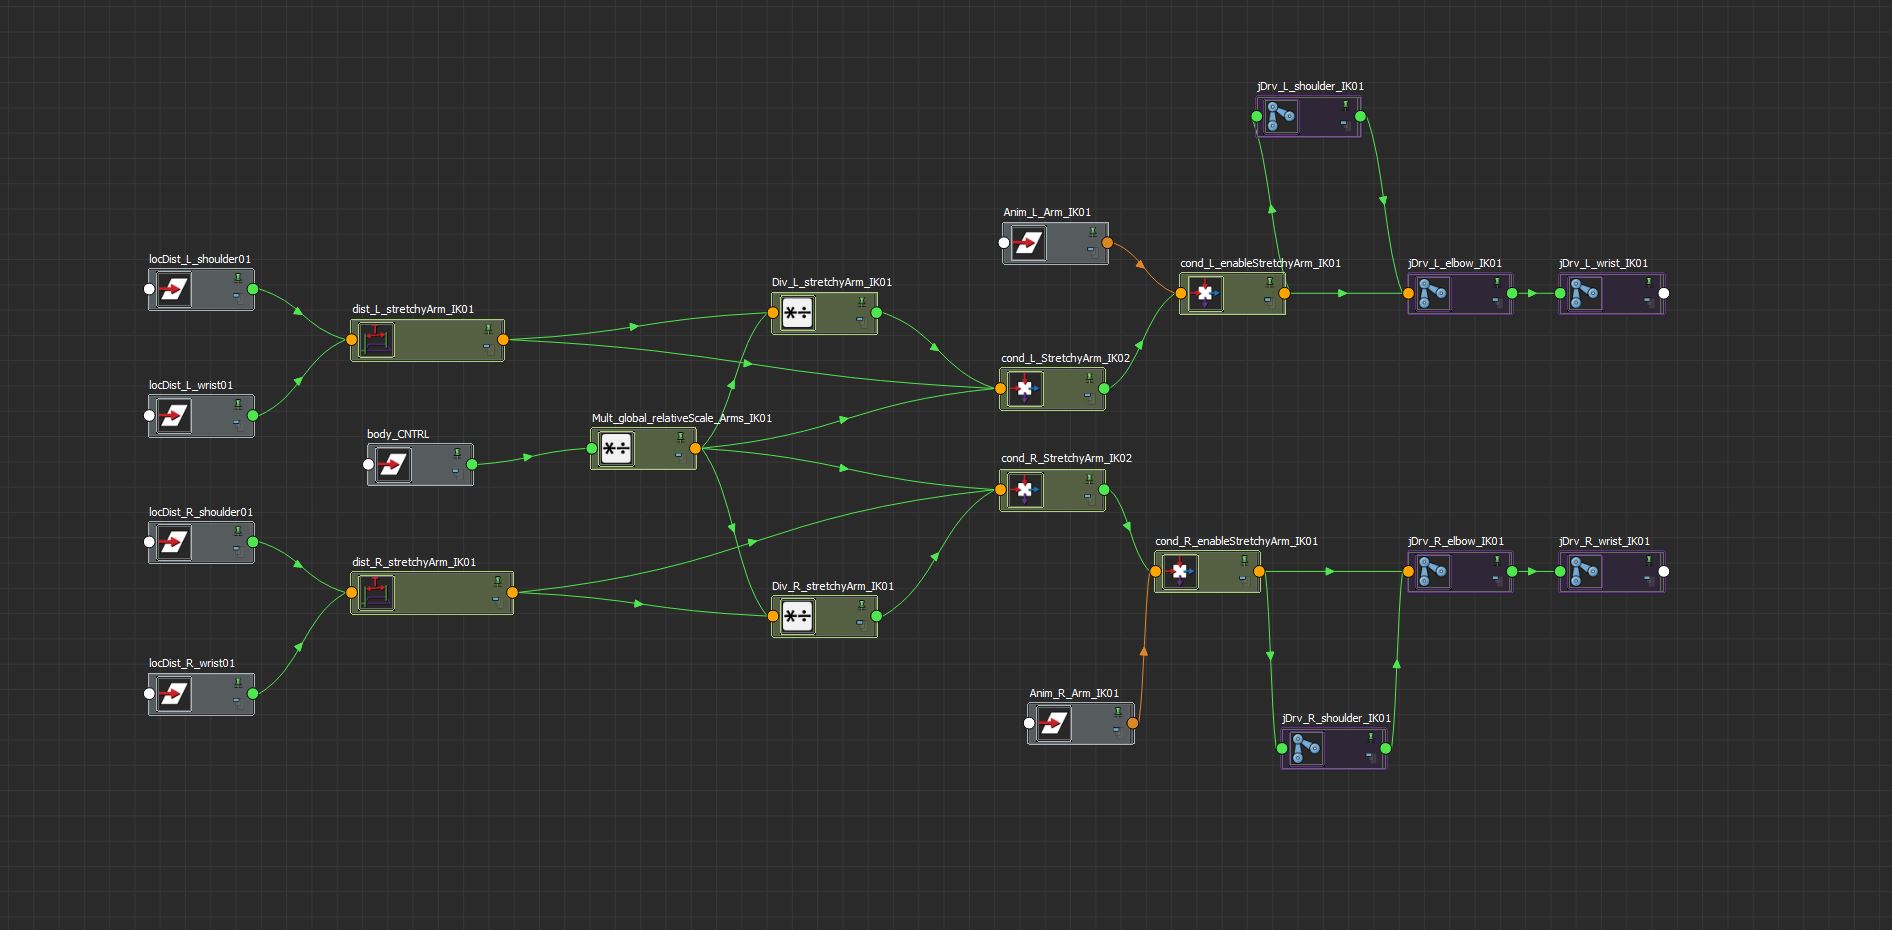Select the cond_L_enableStretchyArm_IK01 condition icon

1205,293
